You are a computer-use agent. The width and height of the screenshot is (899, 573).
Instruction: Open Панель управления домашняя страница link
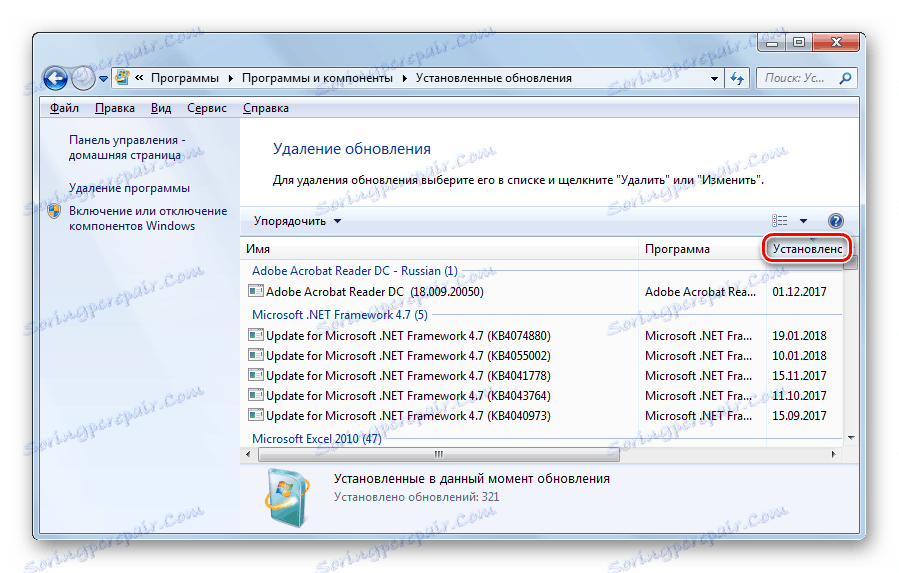pos(127,147)
